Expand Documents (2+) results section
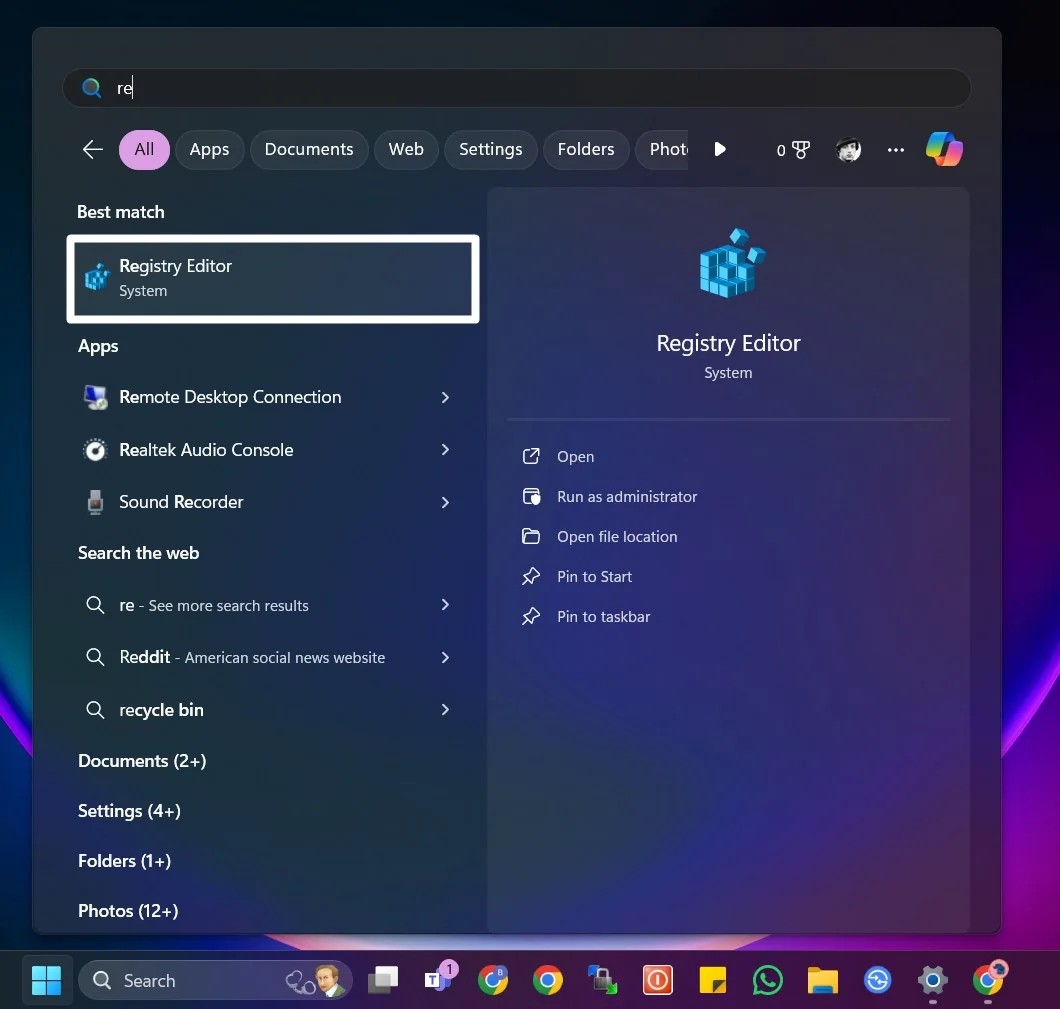 (142, 761)
